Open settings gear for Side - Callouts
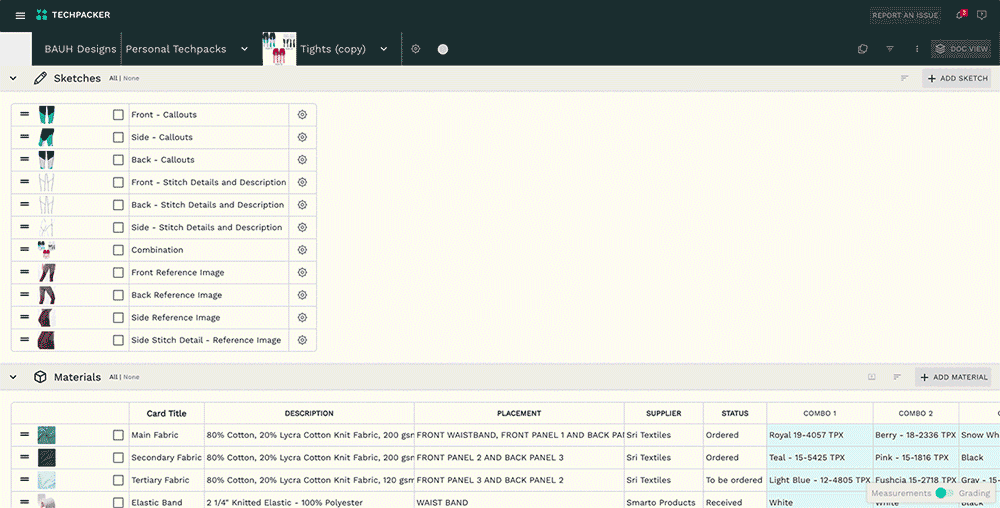1000x508 pixels. coord(302,137)
